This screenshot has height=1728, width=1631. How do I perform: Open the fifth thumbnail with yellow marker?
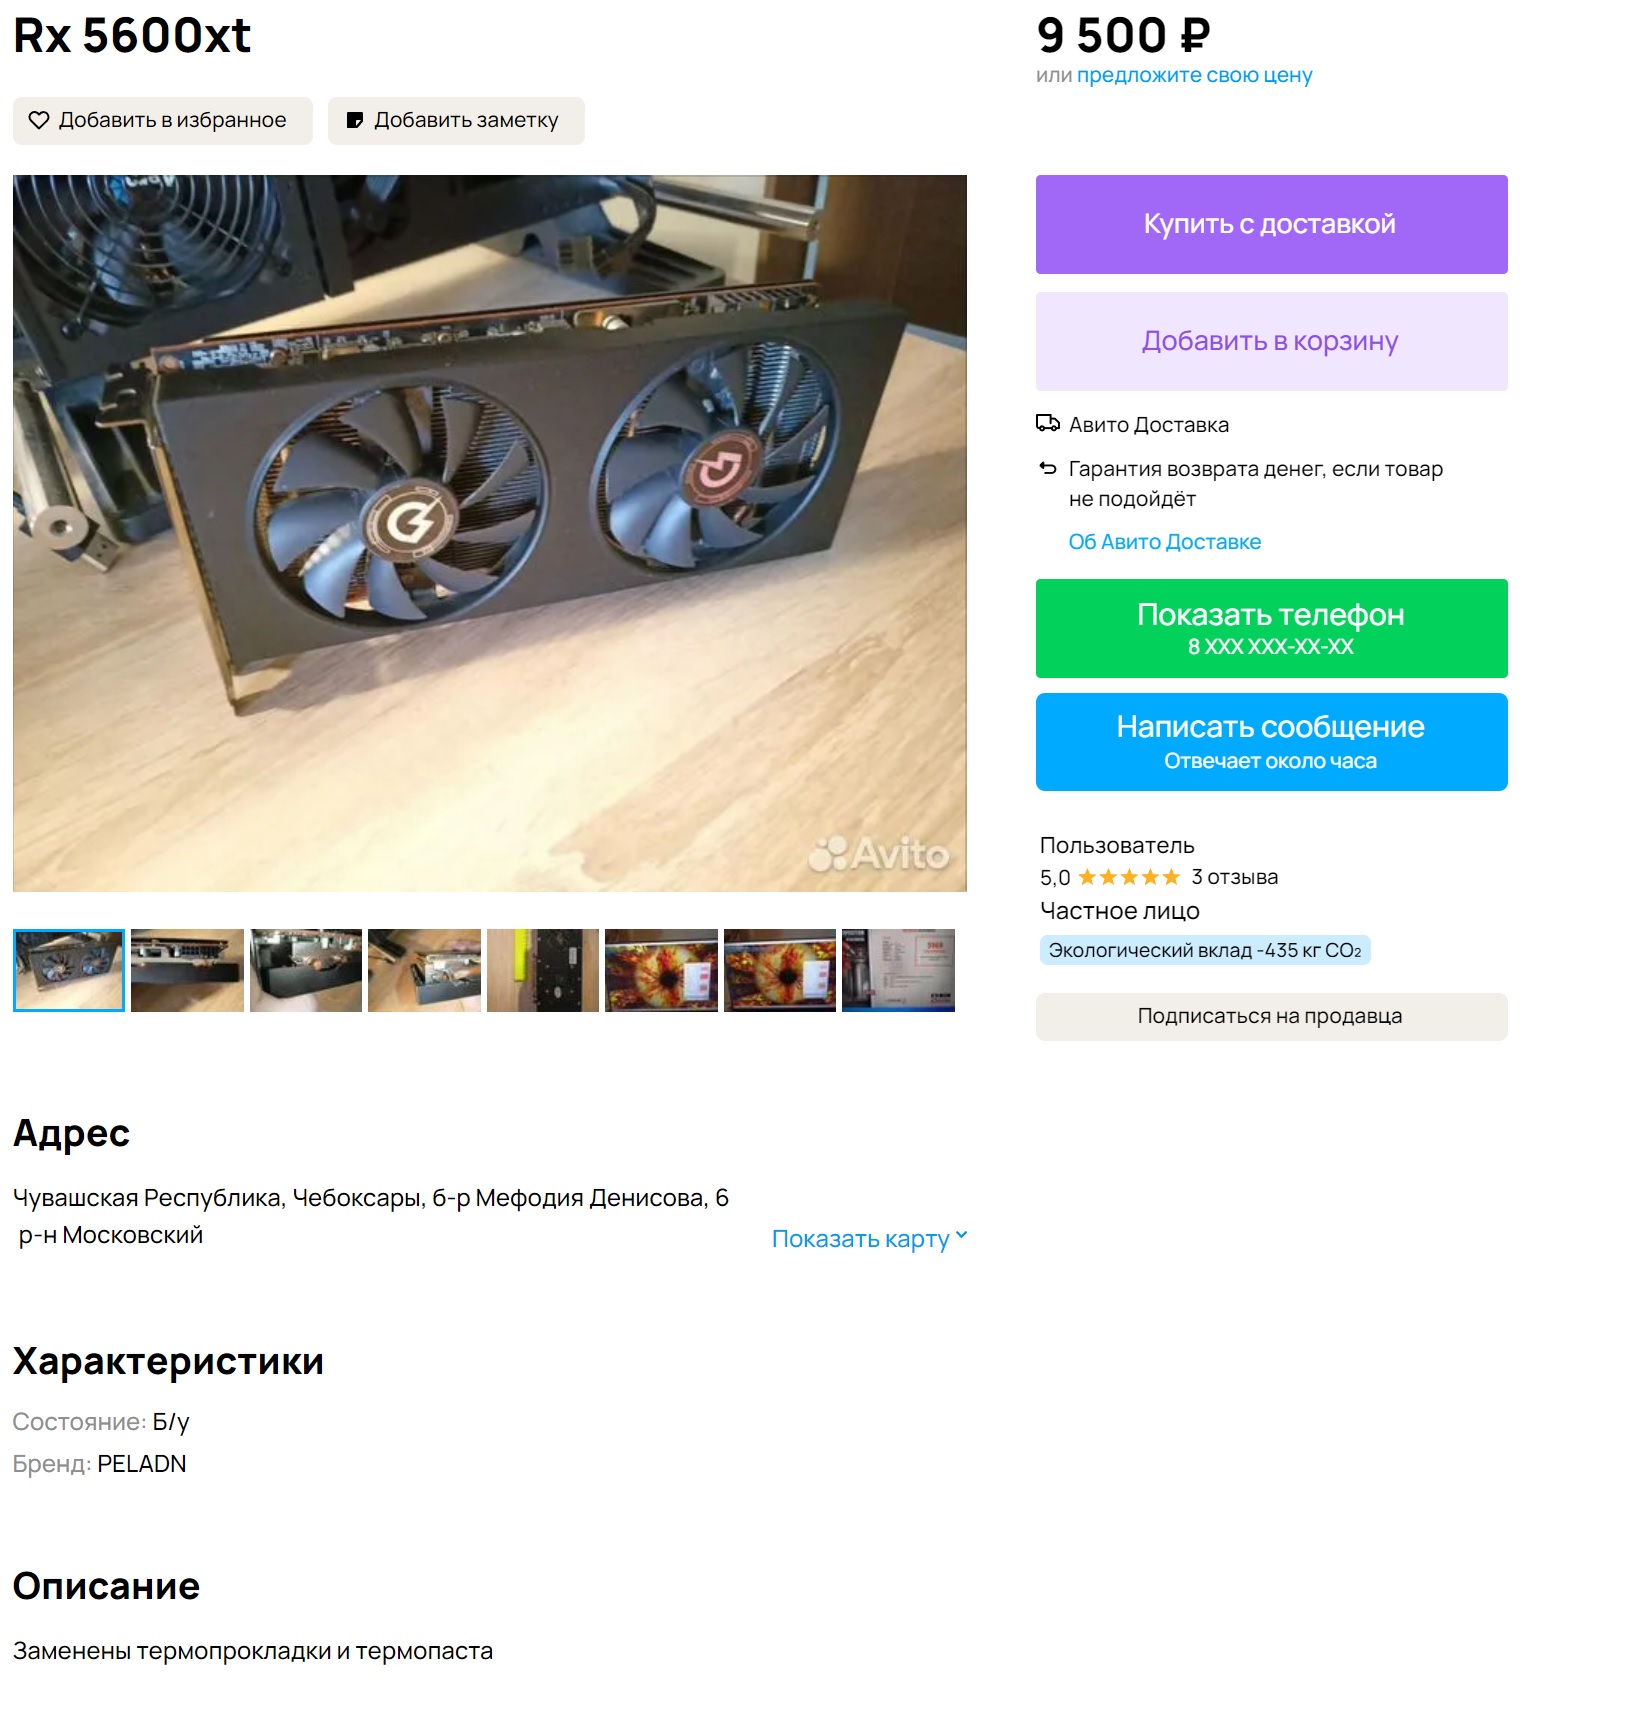pyautogui.click(x=543, y=970)
